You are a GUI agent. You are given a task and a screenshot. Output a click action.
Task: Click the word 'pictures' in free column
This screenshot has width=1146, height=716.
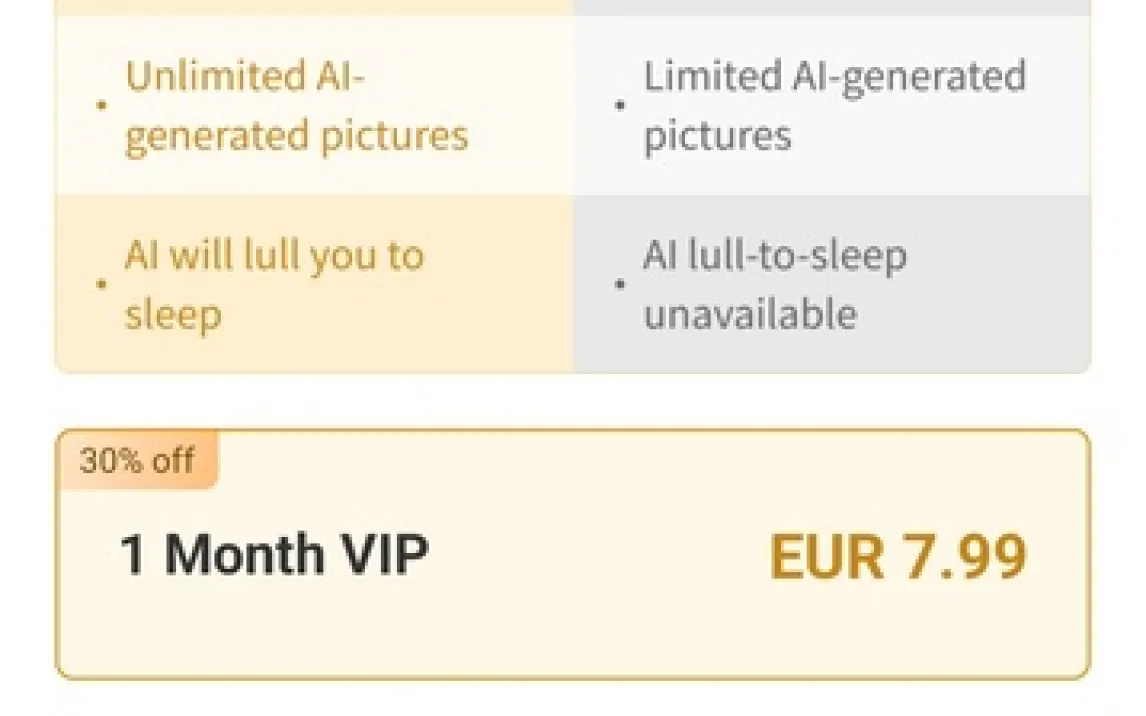[717, 136]
